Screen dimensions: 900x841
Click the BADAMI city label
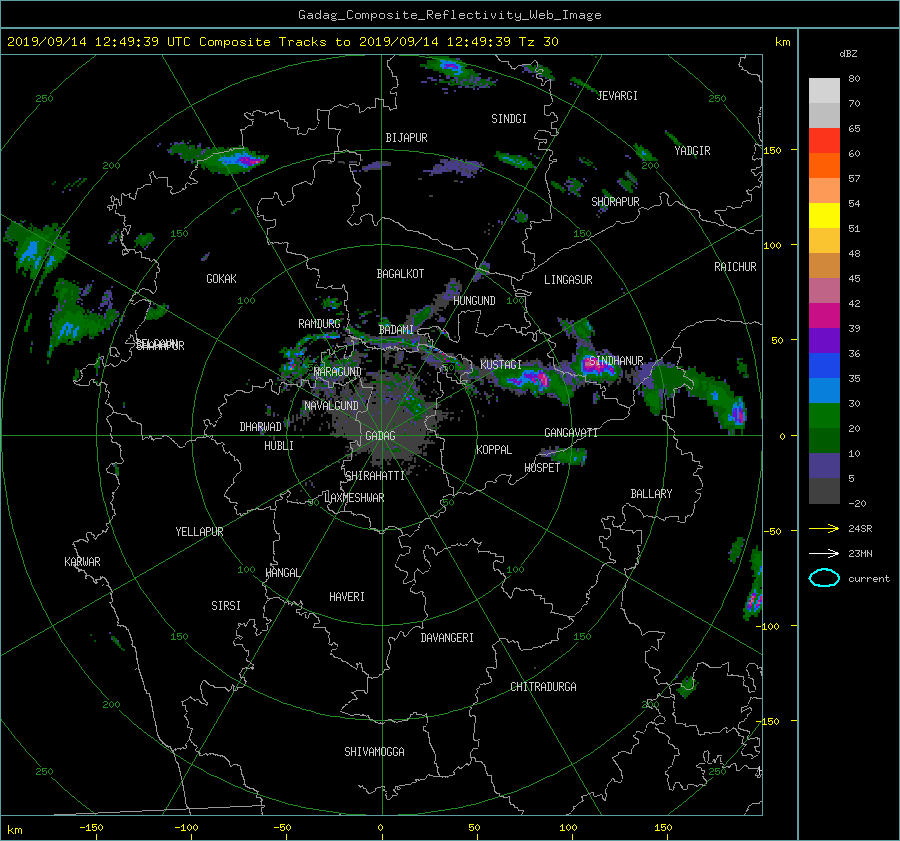[396, 330]
